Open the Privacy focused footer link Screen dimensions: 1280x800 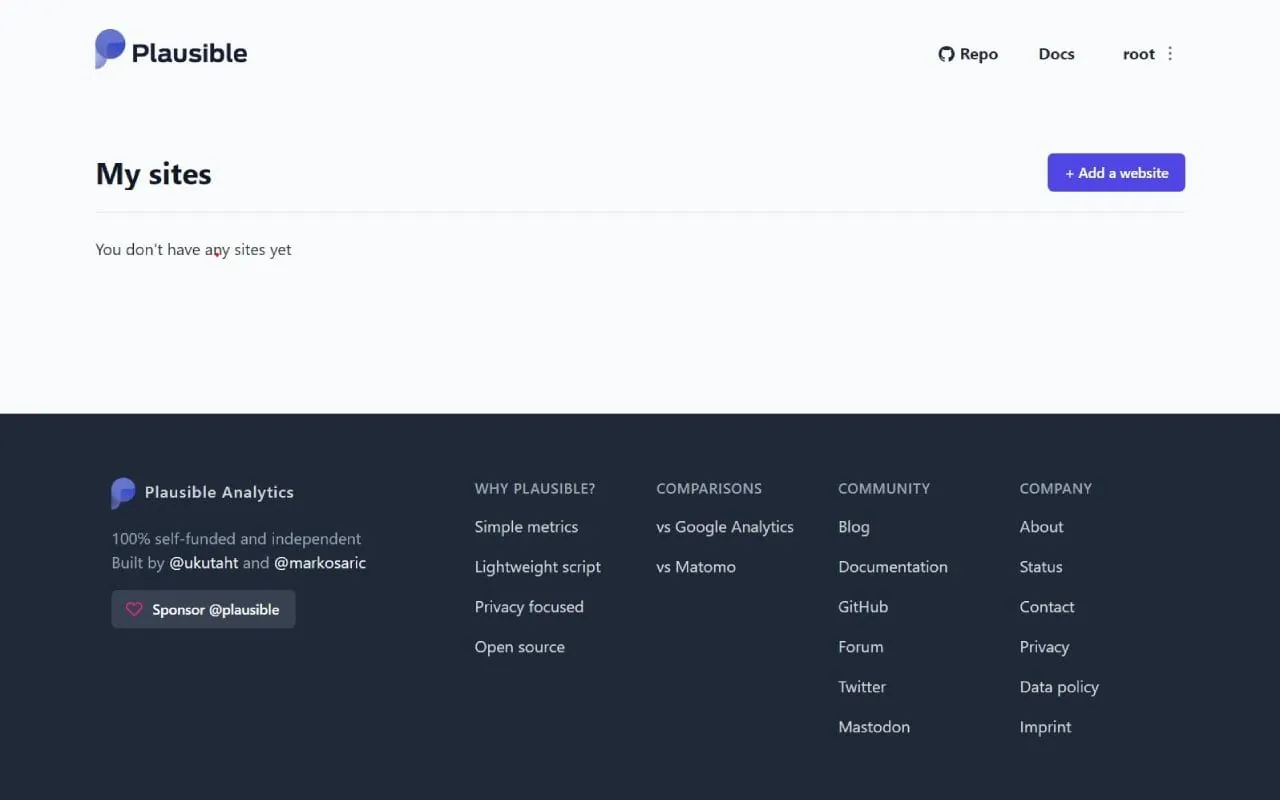point(529,607)
